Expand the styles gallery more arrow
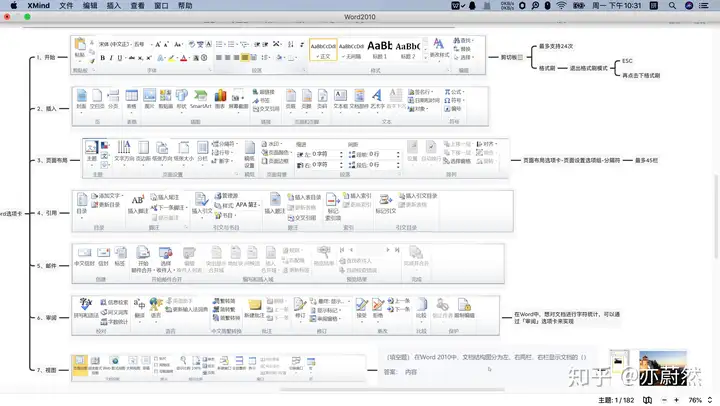This screenshot has height=406, width=720. 426,56
